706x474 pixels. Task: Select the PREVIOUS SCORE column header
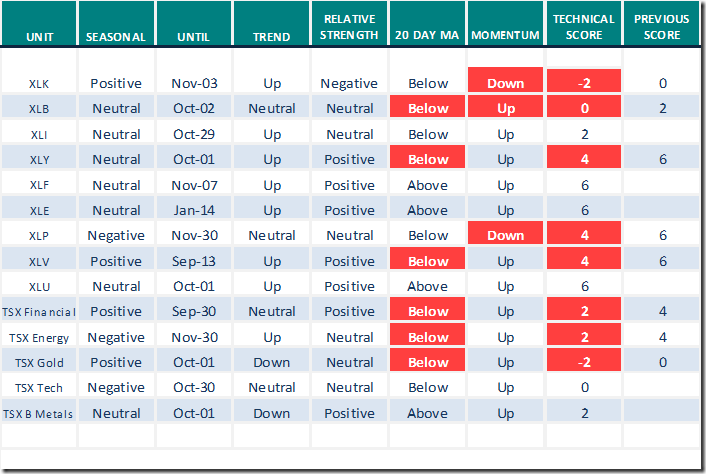coord(661,28)
